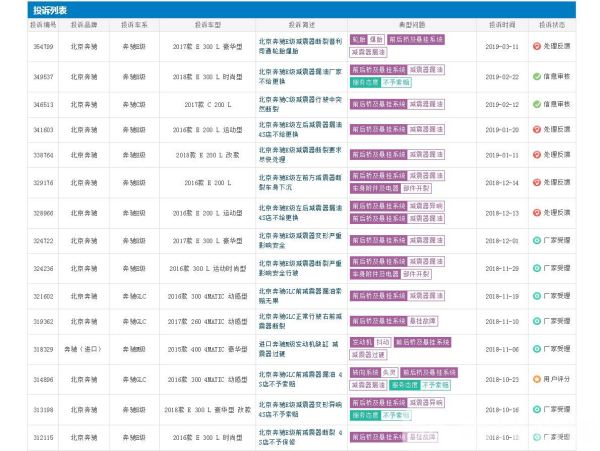Screen dimensions: 600x451
Task: Click green 信息审核 check icon dated 2019-02-22
Action: [536, 77]
